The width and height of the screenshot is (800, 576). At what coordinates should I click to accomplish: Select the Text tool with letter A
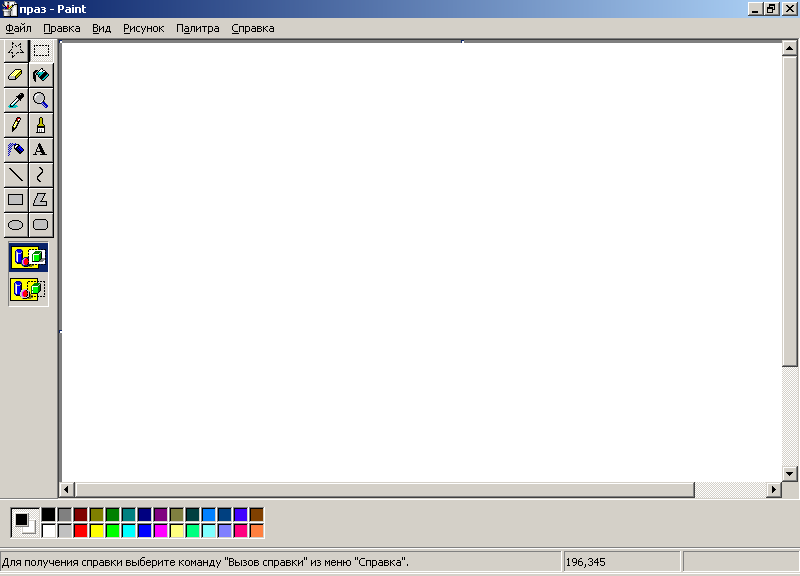pyautogui.click(x=41, y=149)
